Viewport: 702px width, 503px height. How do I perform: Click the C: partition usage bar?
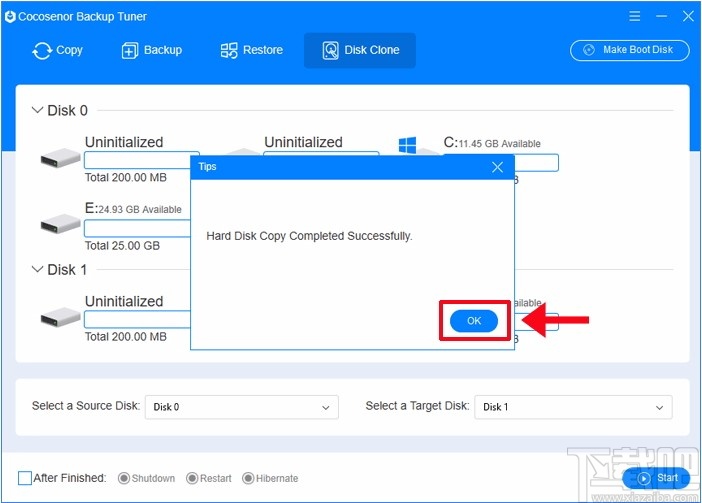(x=536, y=162)
